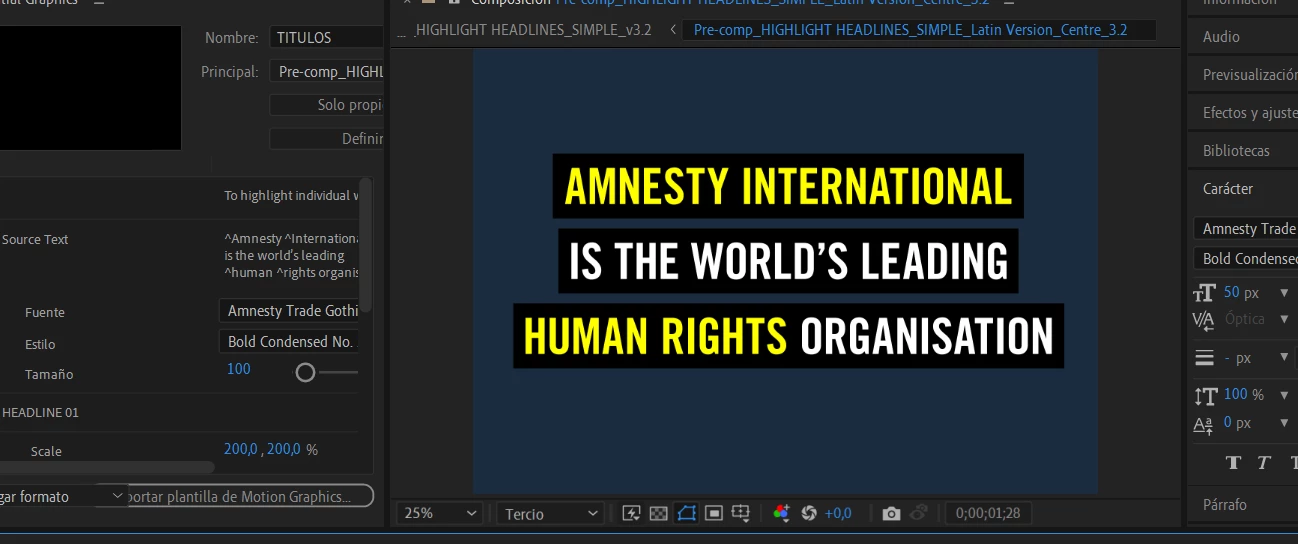
Task: Click Scale value 200,0 first
Action: click(x=240, y=450)
